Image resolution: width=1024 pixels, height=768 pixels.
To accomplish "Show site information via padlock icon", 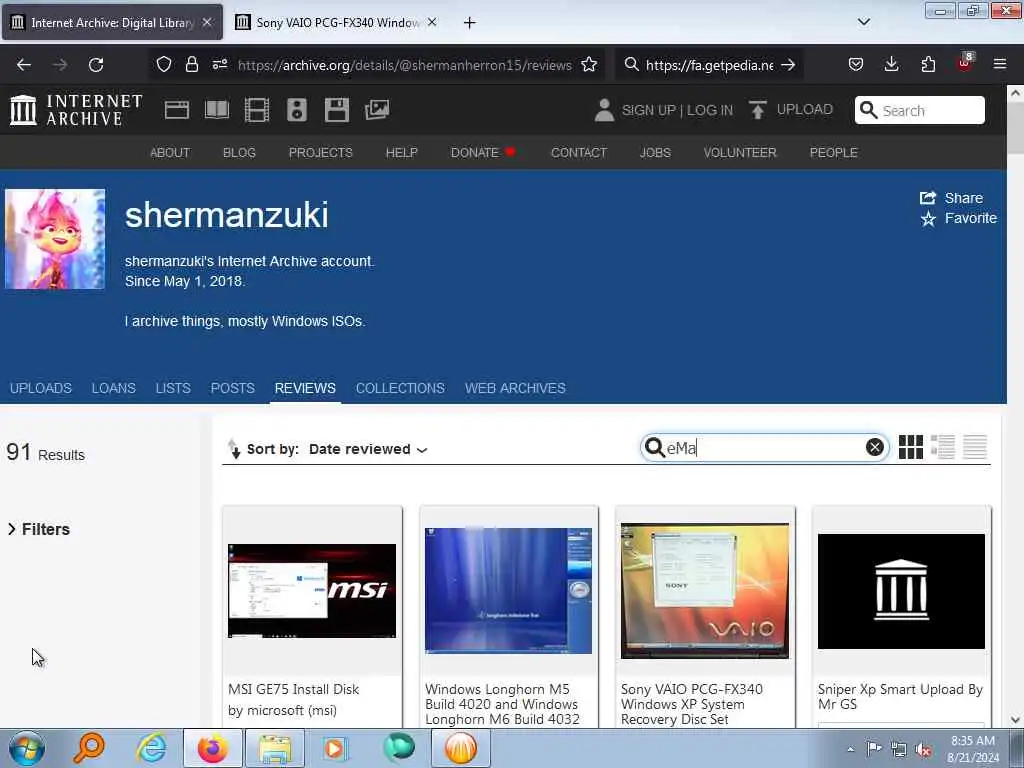I will click(x=191, y=65).
